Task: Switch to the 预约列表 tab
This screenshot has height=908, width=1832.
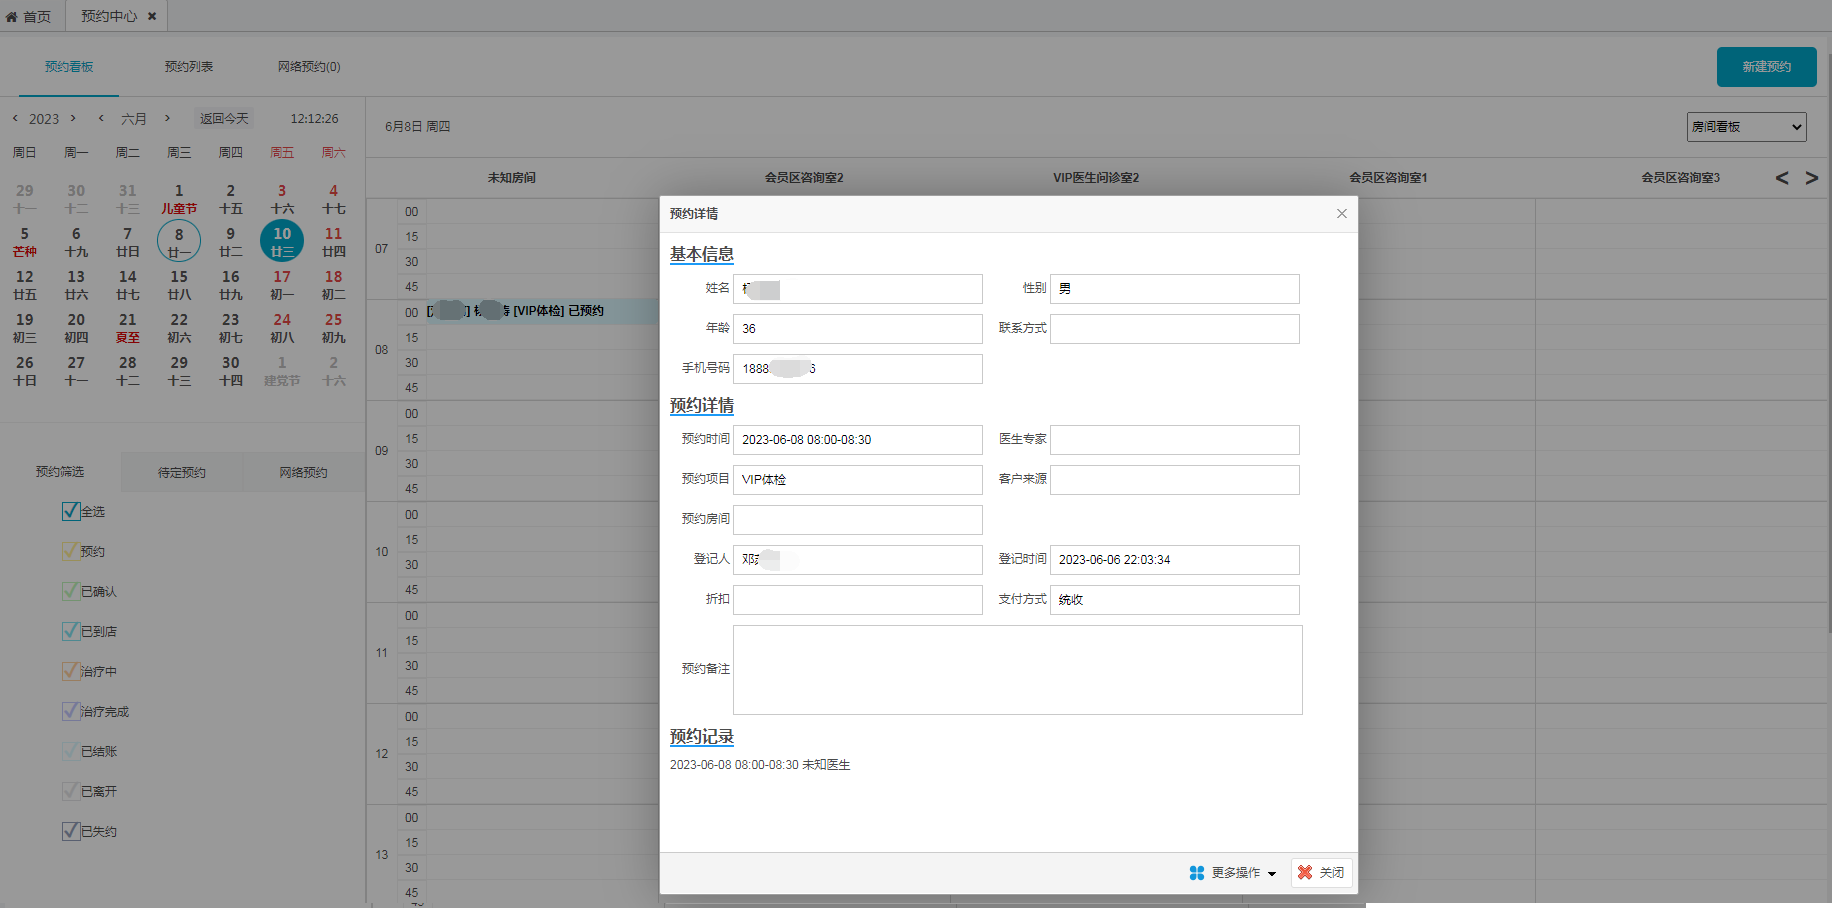Action: (x=189, y=67)
